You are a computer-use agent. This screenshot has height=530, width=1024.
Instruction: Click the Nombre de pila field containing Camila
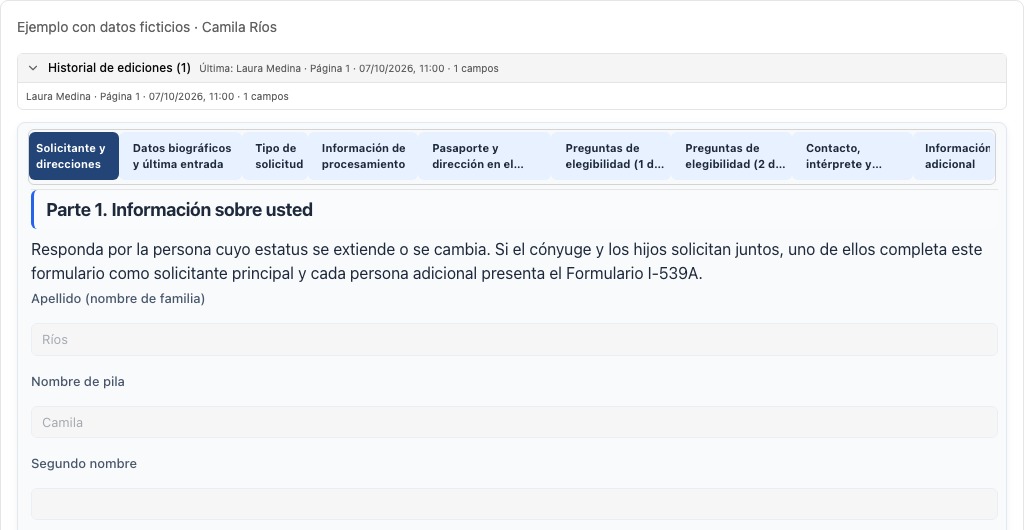pos(514,422)
